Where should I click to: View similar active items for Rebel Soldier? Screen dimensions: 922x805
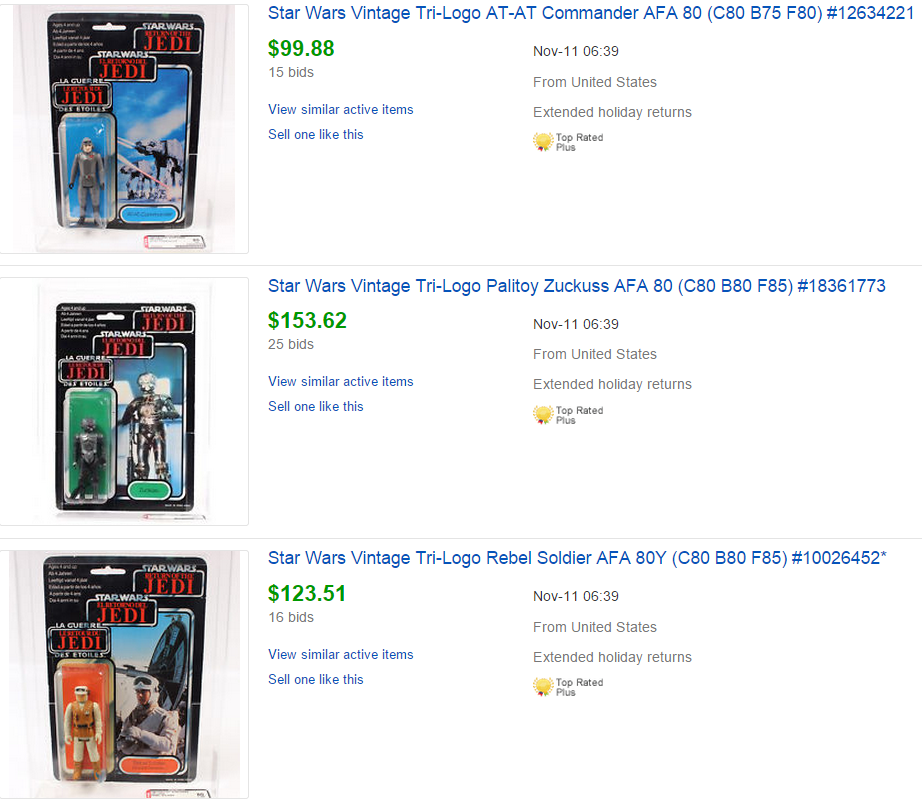[340, 654]
